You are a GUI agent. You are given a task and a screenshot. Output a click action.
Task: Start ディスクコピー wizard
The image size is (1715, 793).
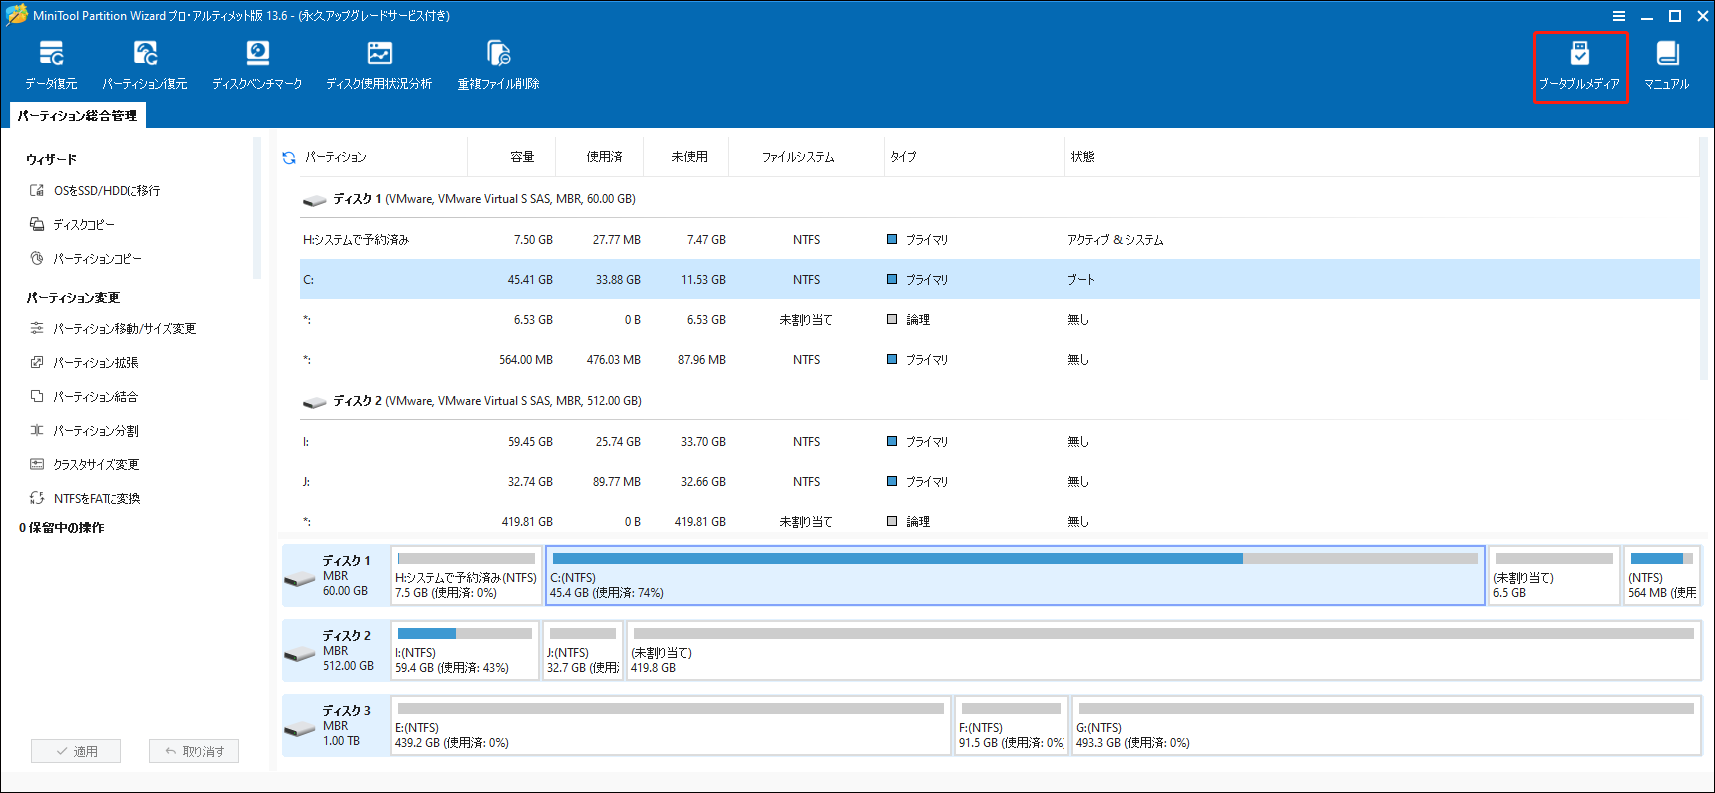(x=72, y=224)
